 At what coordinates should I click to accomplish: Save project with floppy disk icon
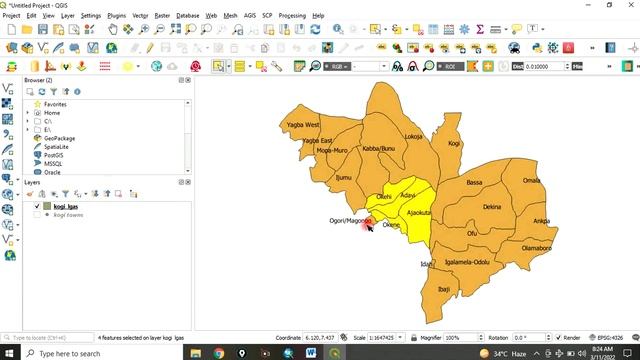pos(42,29)
